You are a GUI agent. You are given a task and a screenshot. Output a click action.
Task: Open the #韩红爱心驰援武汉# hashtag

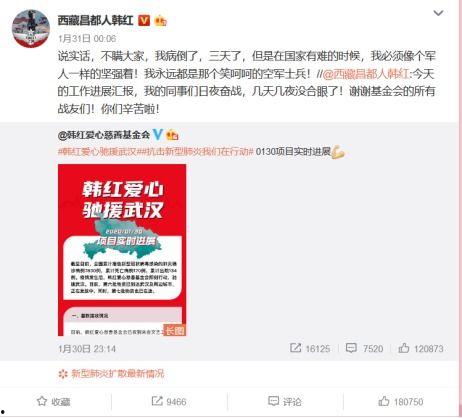click(x=97, y=152)
